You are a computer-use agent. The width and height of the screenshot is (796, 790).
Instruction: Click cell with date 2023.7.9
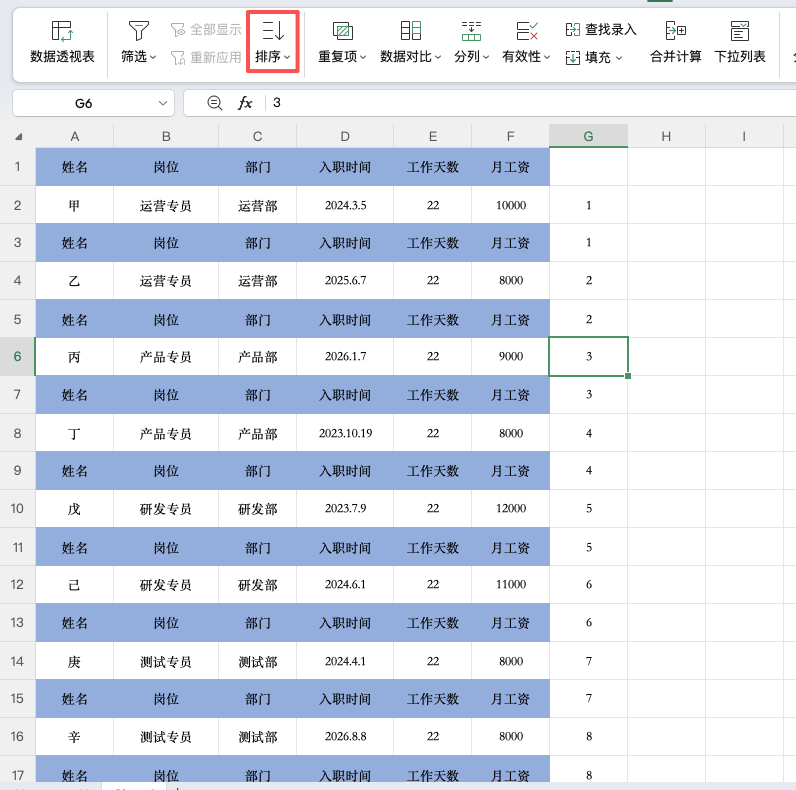click(345, 508)
